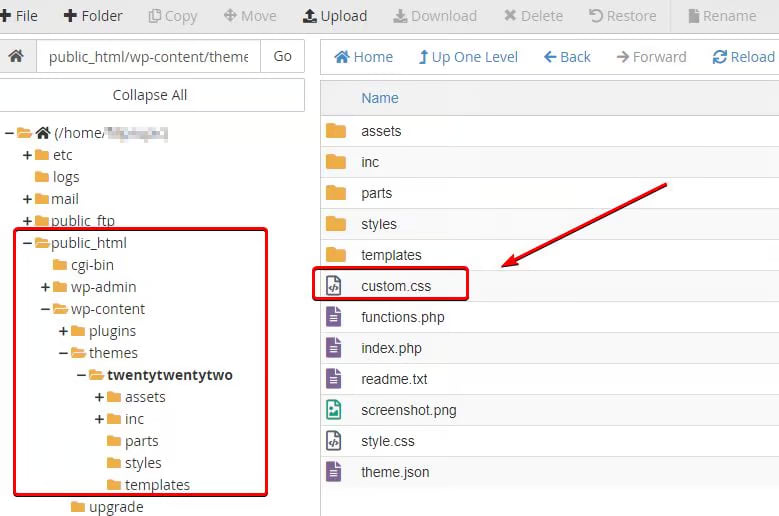779x516 pixels.
Task: Select the styles folder in the tree
Action: pyautogui.click(x=143, y=463)
